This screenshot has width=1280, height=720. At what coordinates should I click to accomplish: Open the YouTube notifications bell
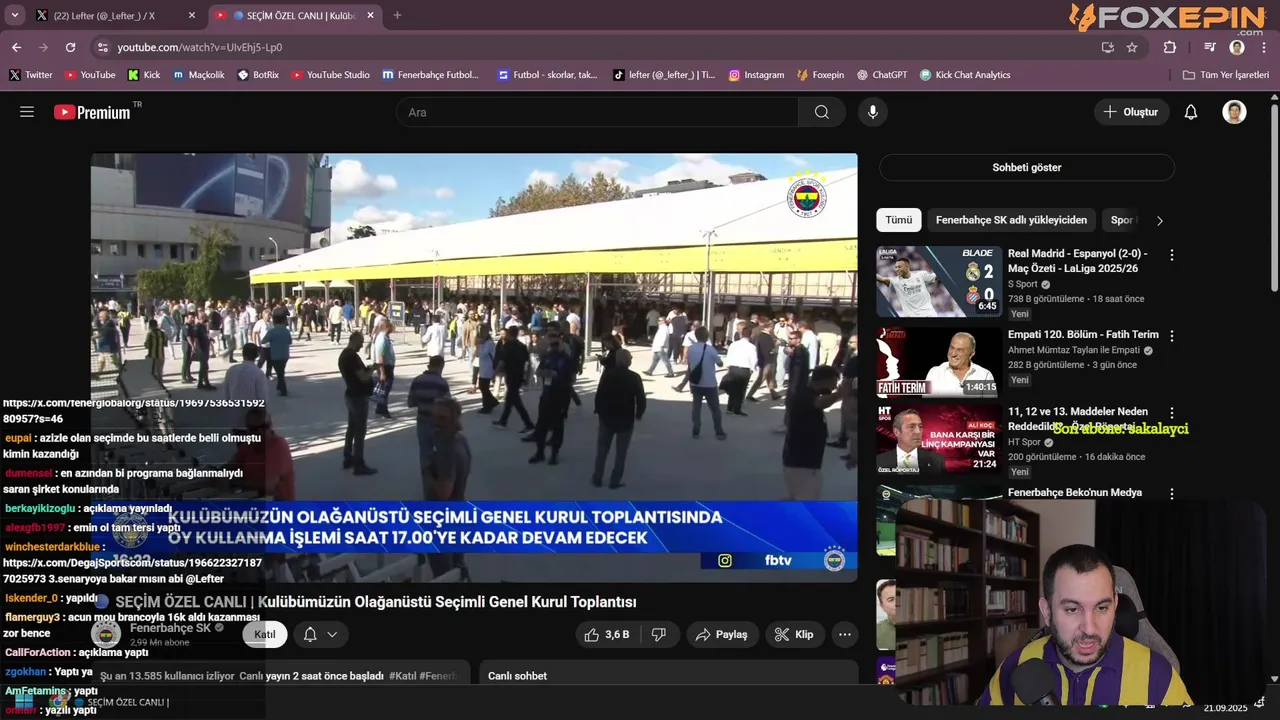[1191, 112]
